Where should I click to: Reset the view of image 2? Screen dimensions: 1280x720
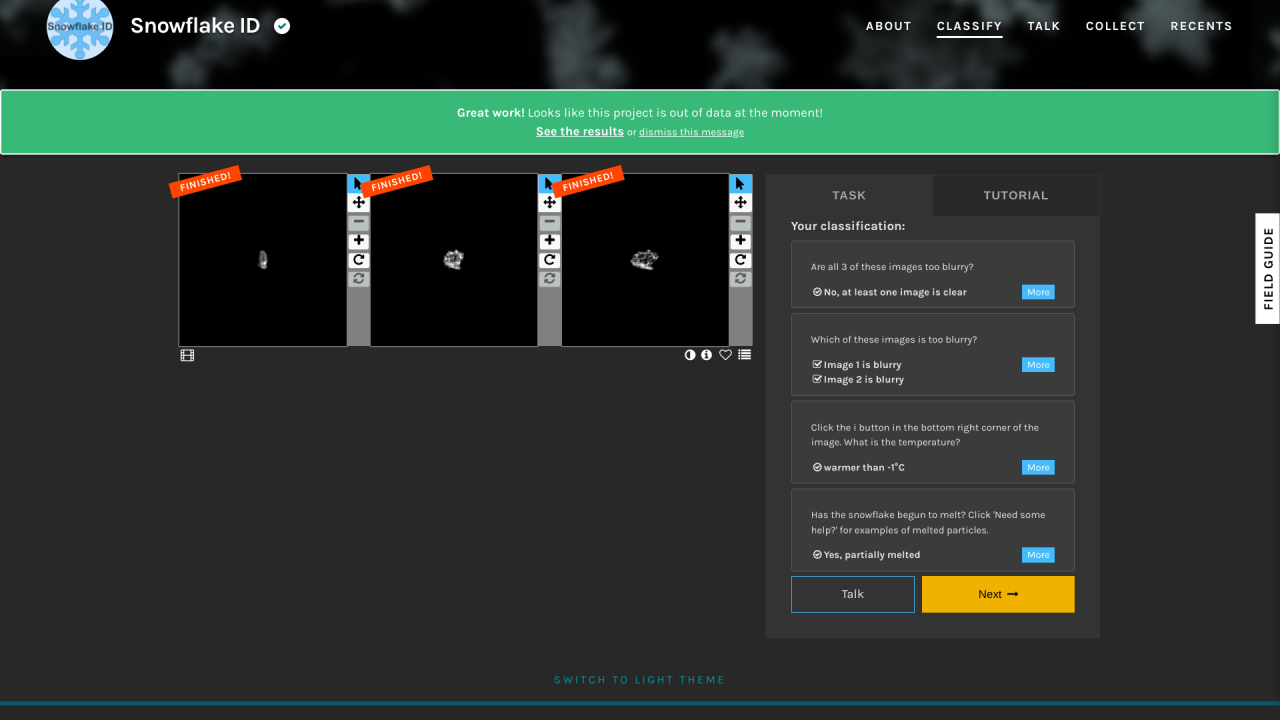pos(550,279)
